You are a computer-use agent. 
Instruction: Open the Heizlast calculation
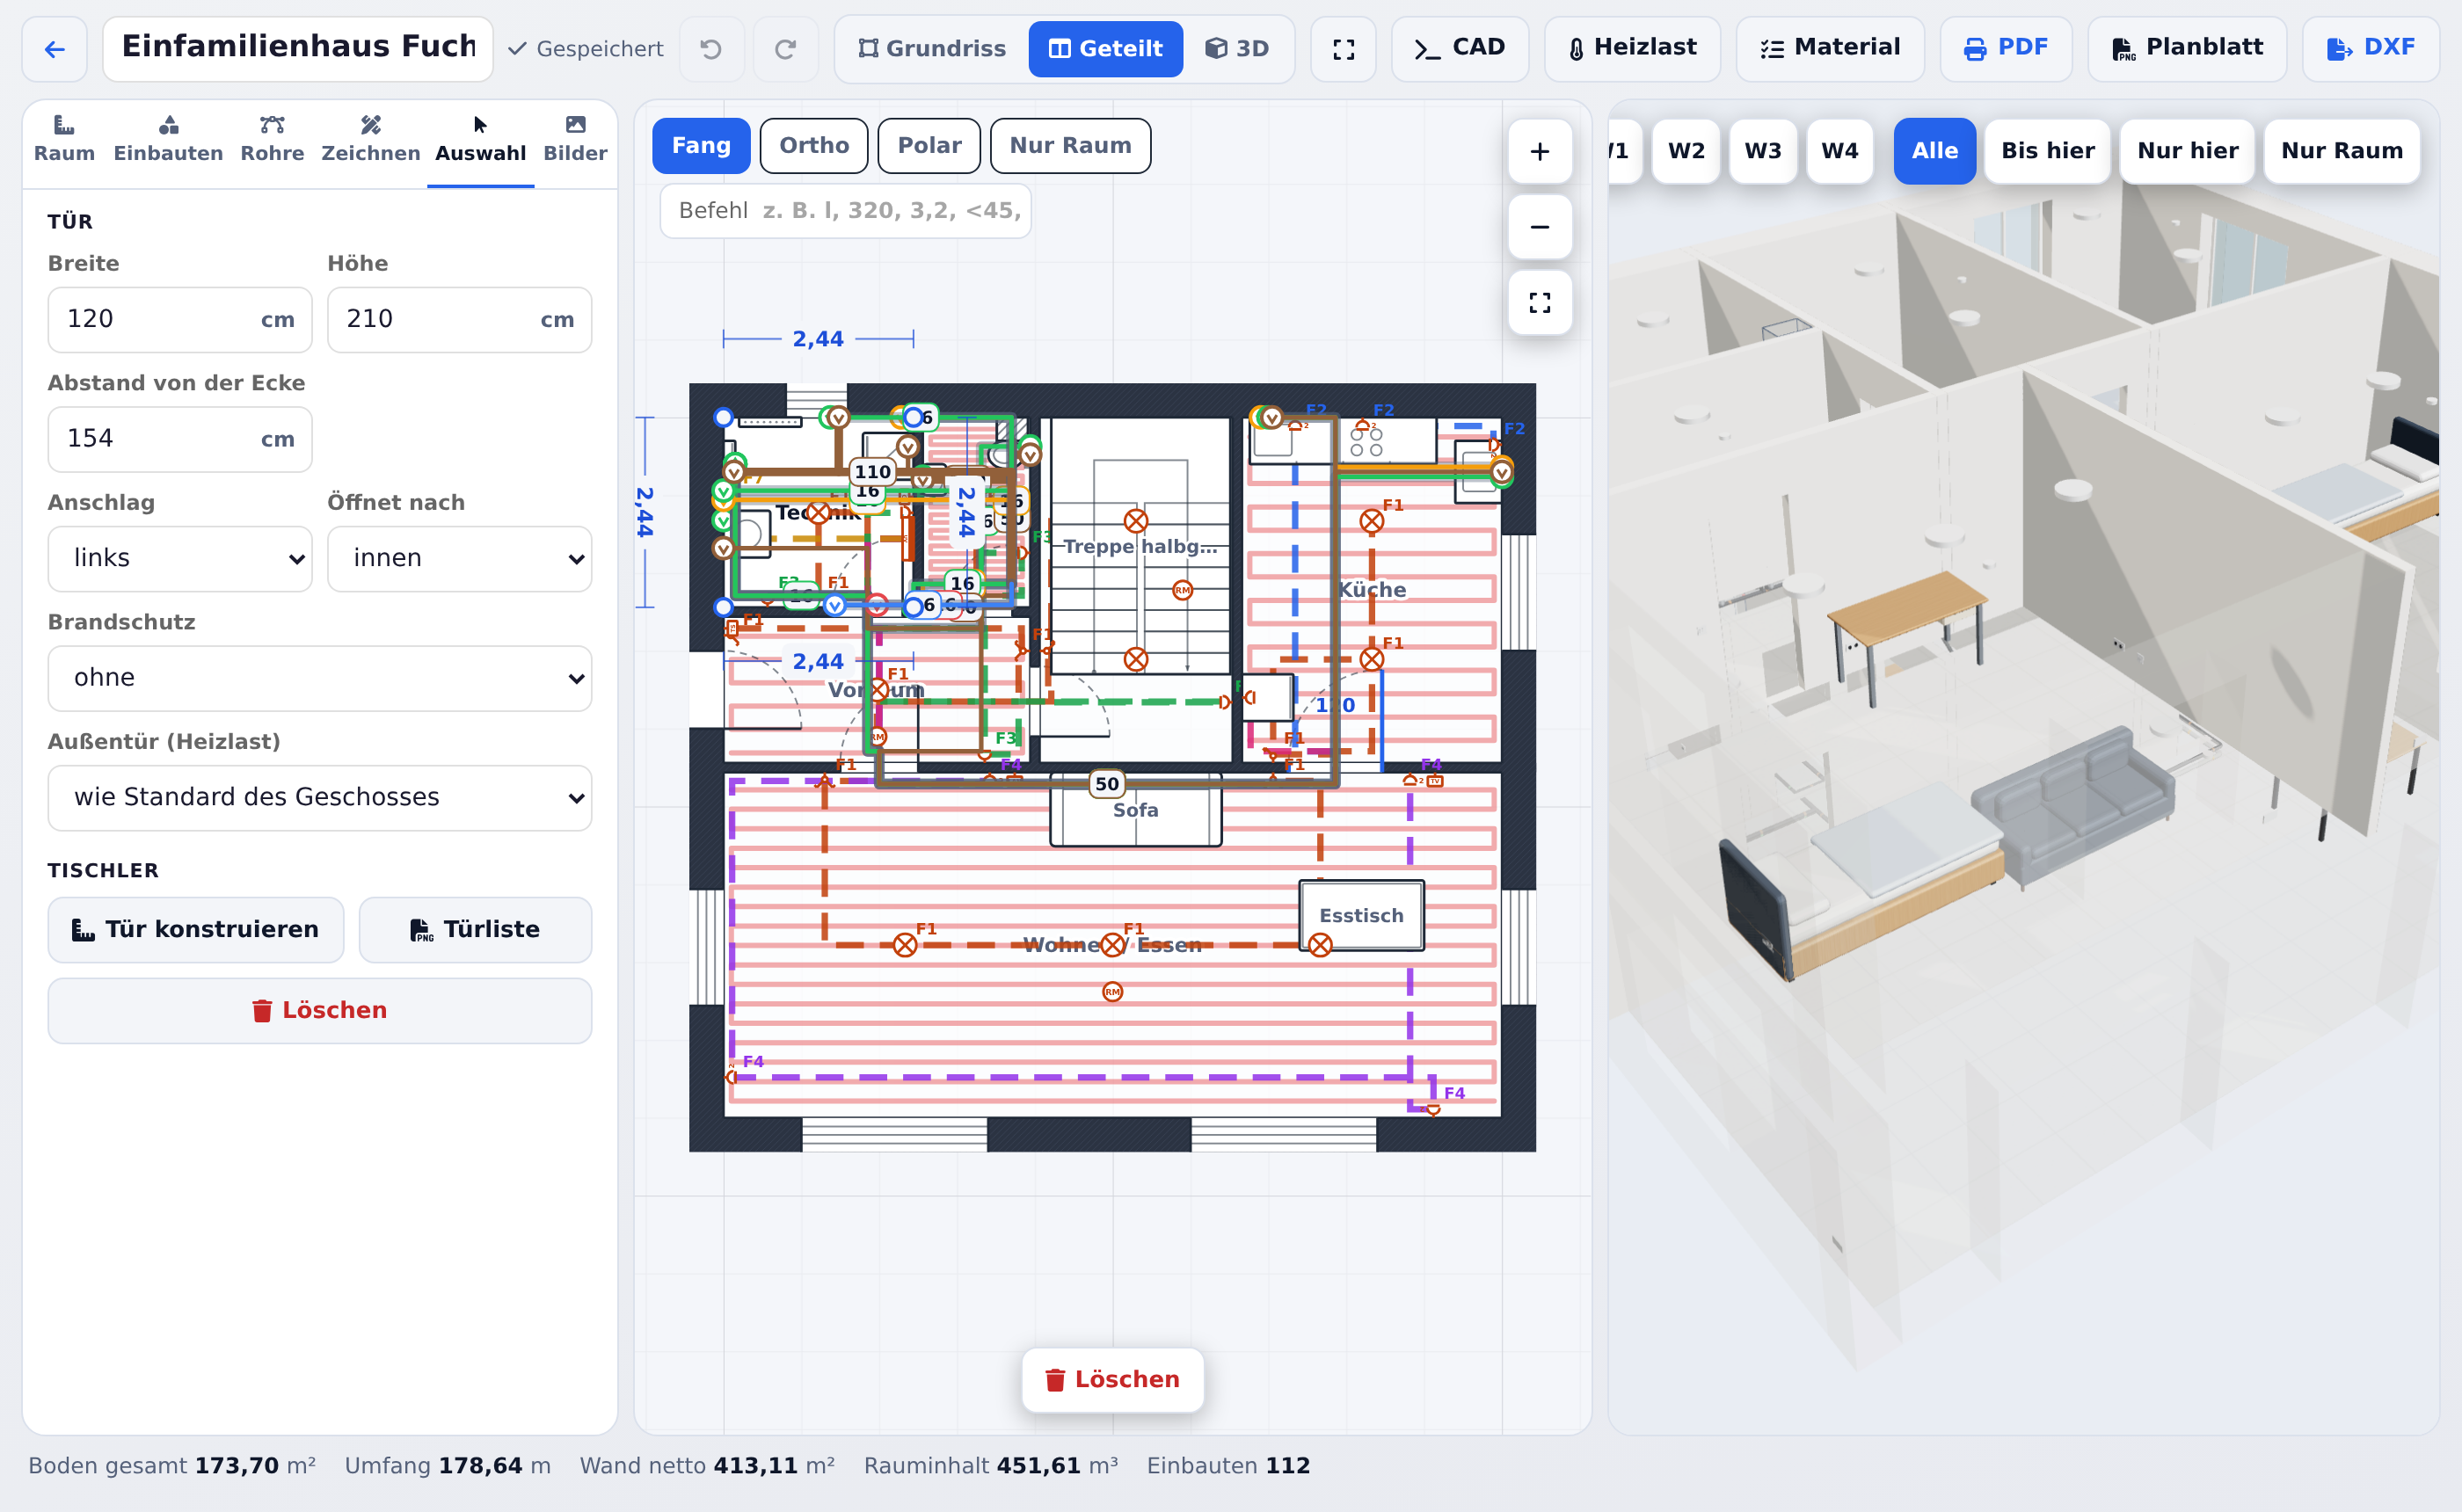[x=1631, y=48]
